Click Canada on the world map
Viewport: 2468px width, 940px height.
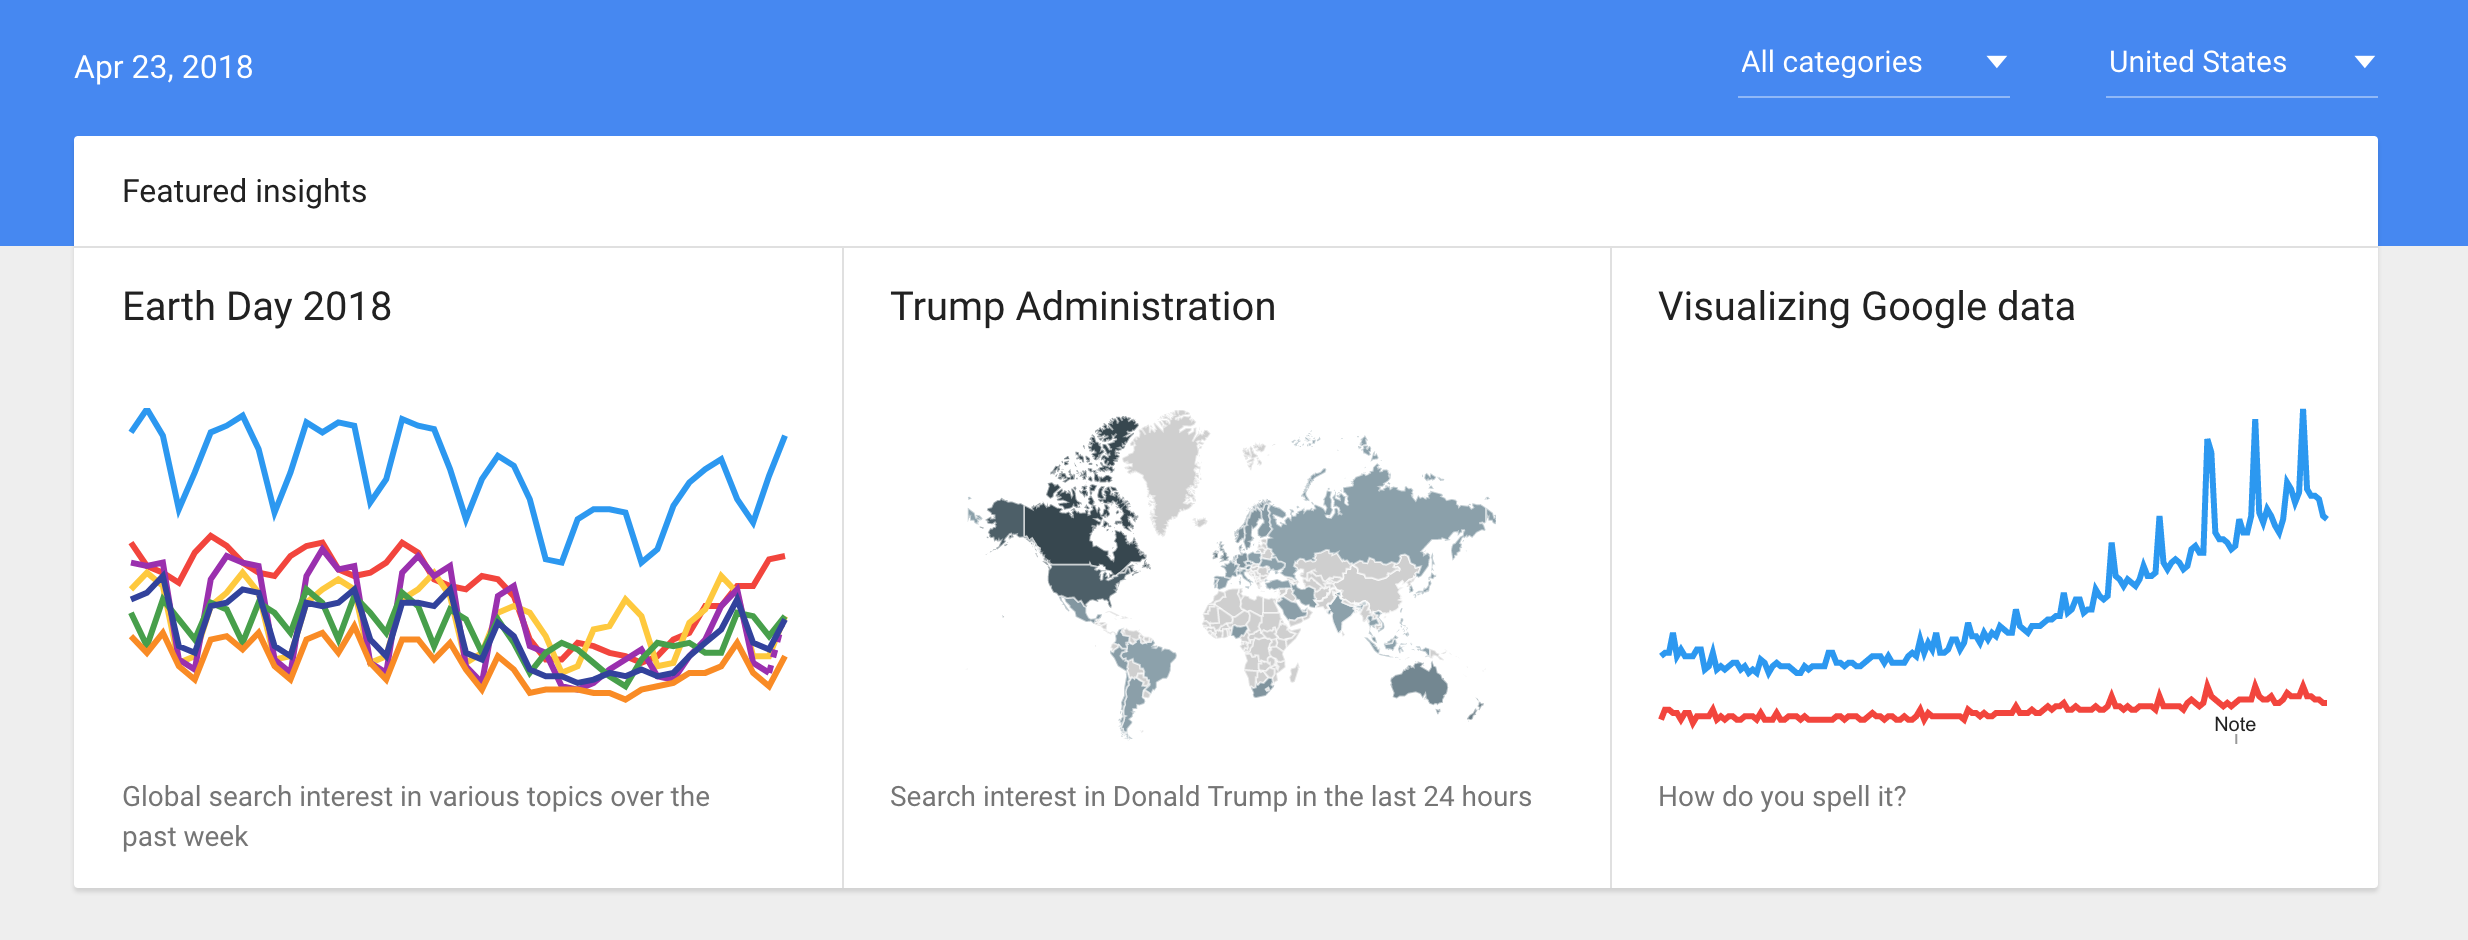[1080, 530]
